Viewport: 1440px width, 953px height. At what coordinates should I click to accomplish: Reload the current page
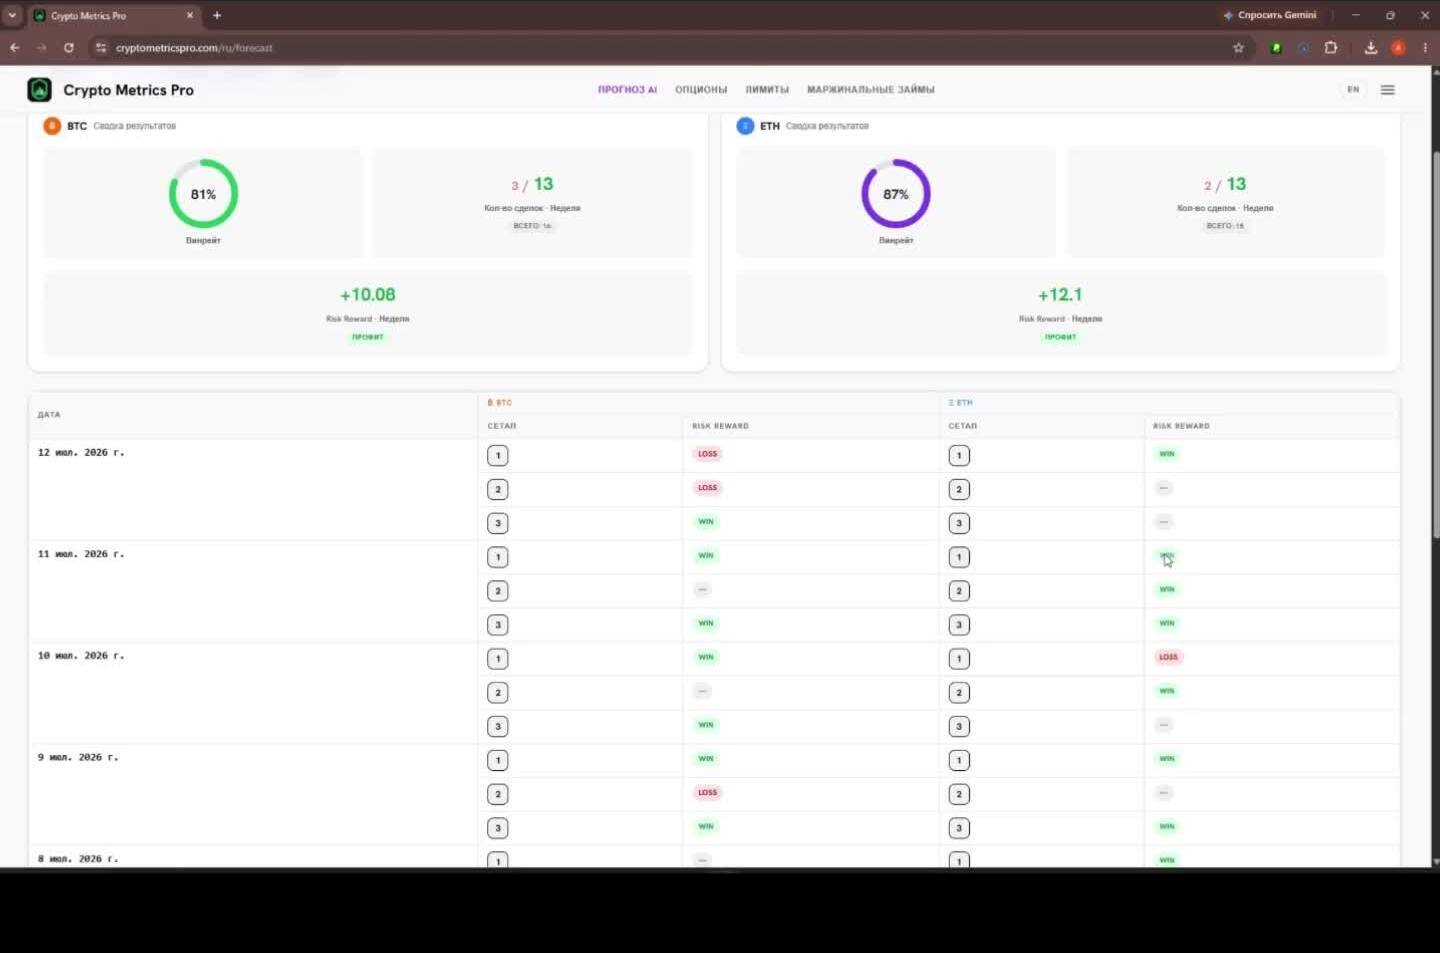point(68,47)
